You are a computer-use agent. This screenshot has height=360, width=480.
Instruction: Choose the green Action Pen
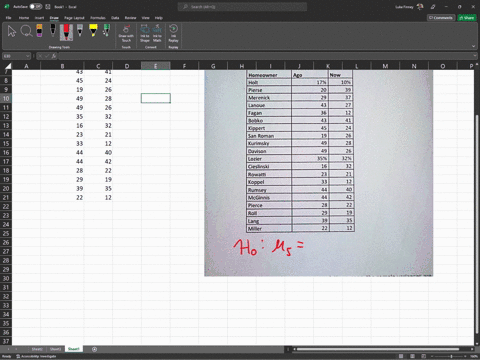106,30
